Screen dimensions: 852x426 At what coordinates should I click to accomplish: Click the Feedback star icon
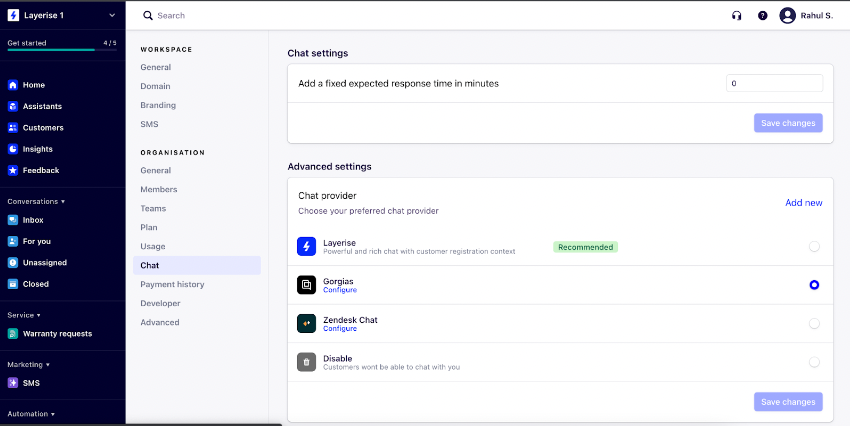(x=13, y=170)
